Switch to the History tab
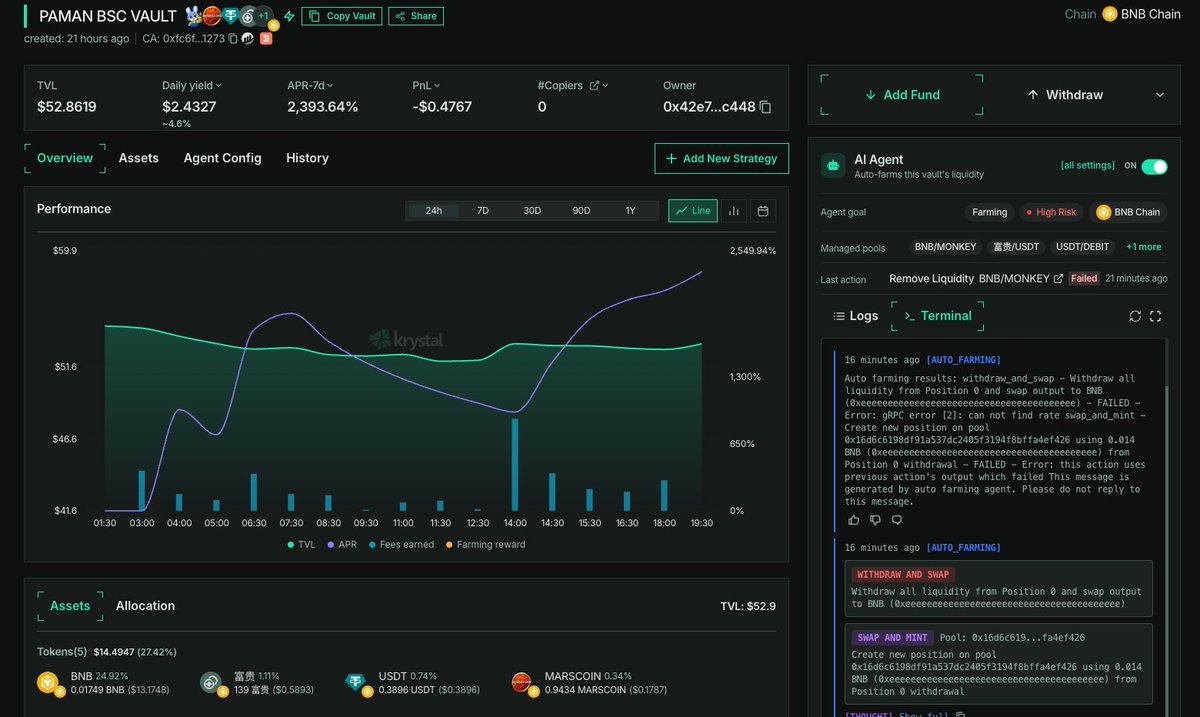Screen dimensions: 1200x717 [x=307, y=158]
